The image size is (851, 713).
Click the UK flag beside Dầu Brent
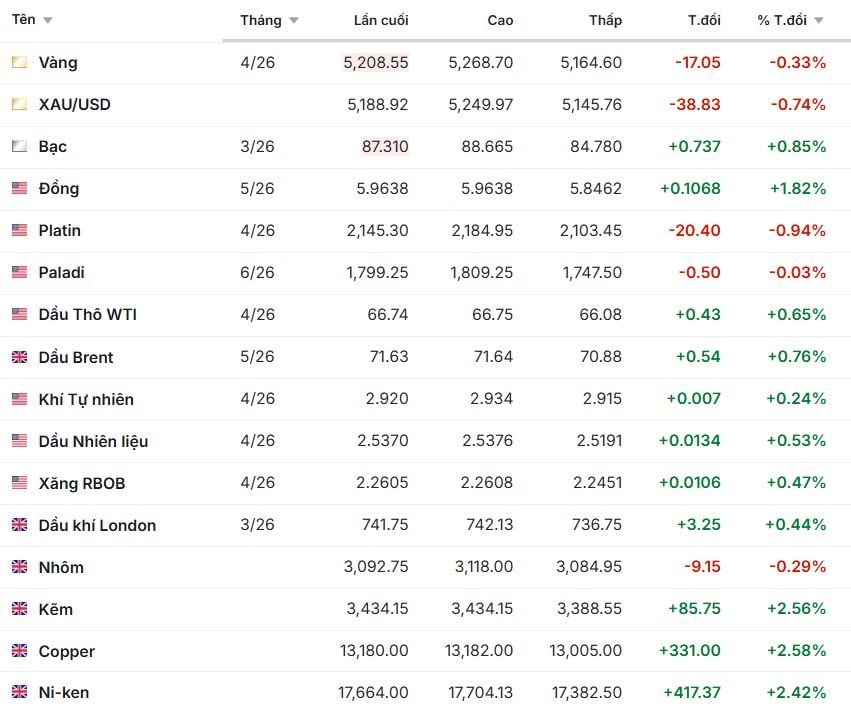tap(19, 357)
